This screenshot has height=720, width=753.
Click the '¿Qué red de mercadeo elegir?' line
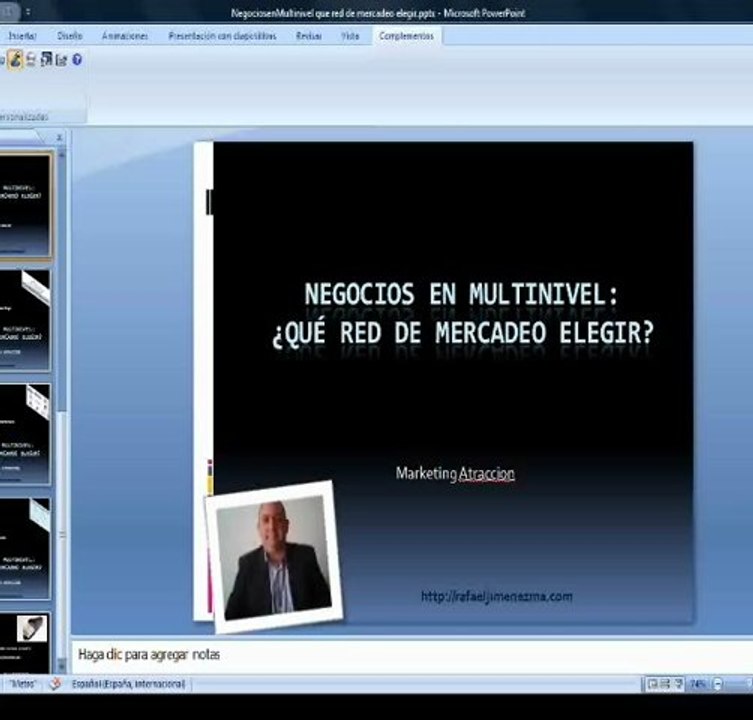(463, 332)
